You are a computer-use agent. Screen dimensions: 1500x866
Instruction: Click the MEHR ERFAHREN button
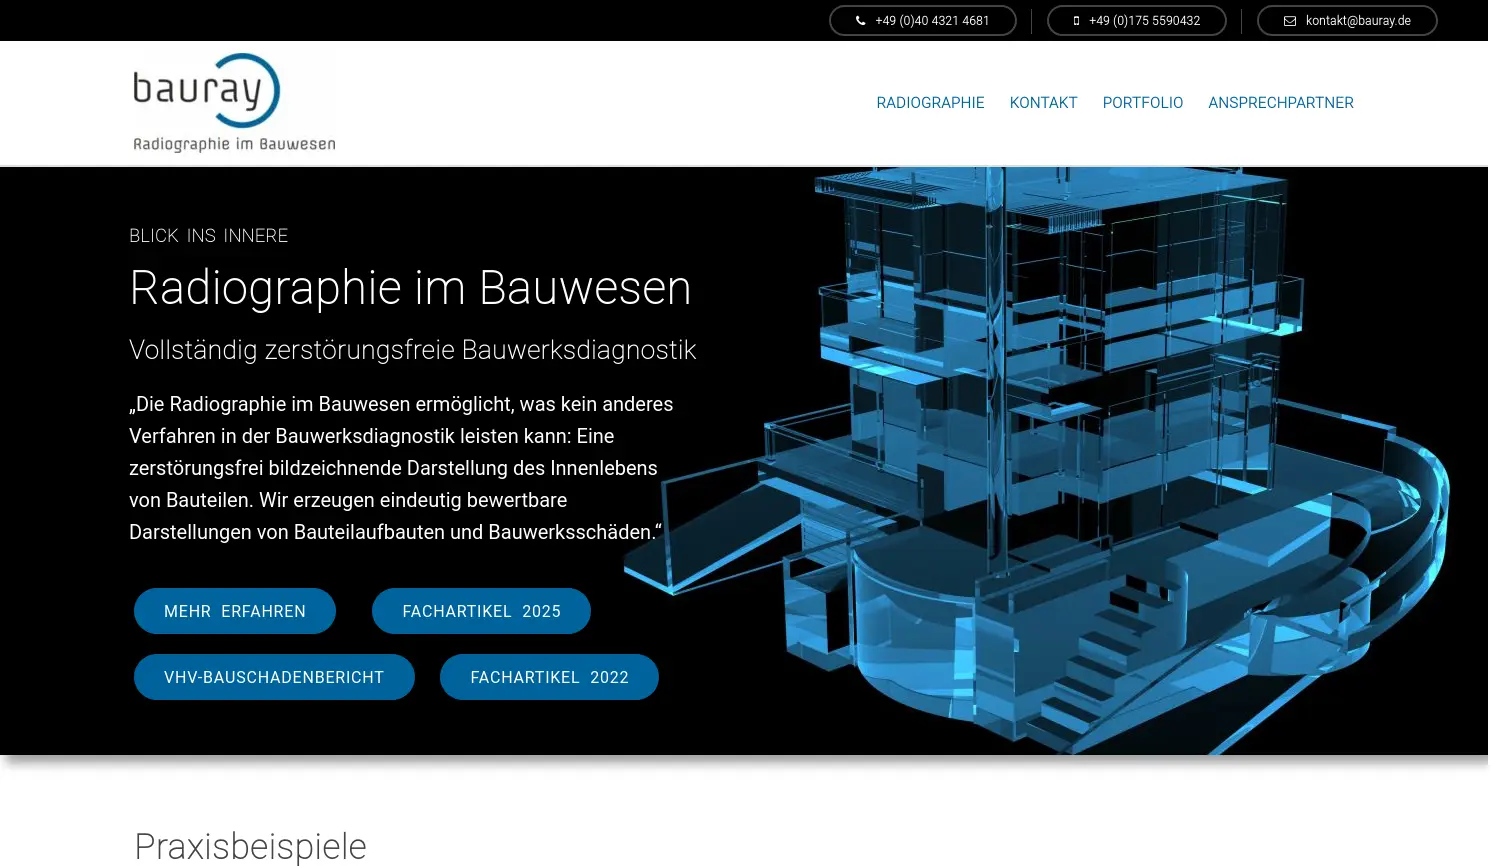(235, 611)
